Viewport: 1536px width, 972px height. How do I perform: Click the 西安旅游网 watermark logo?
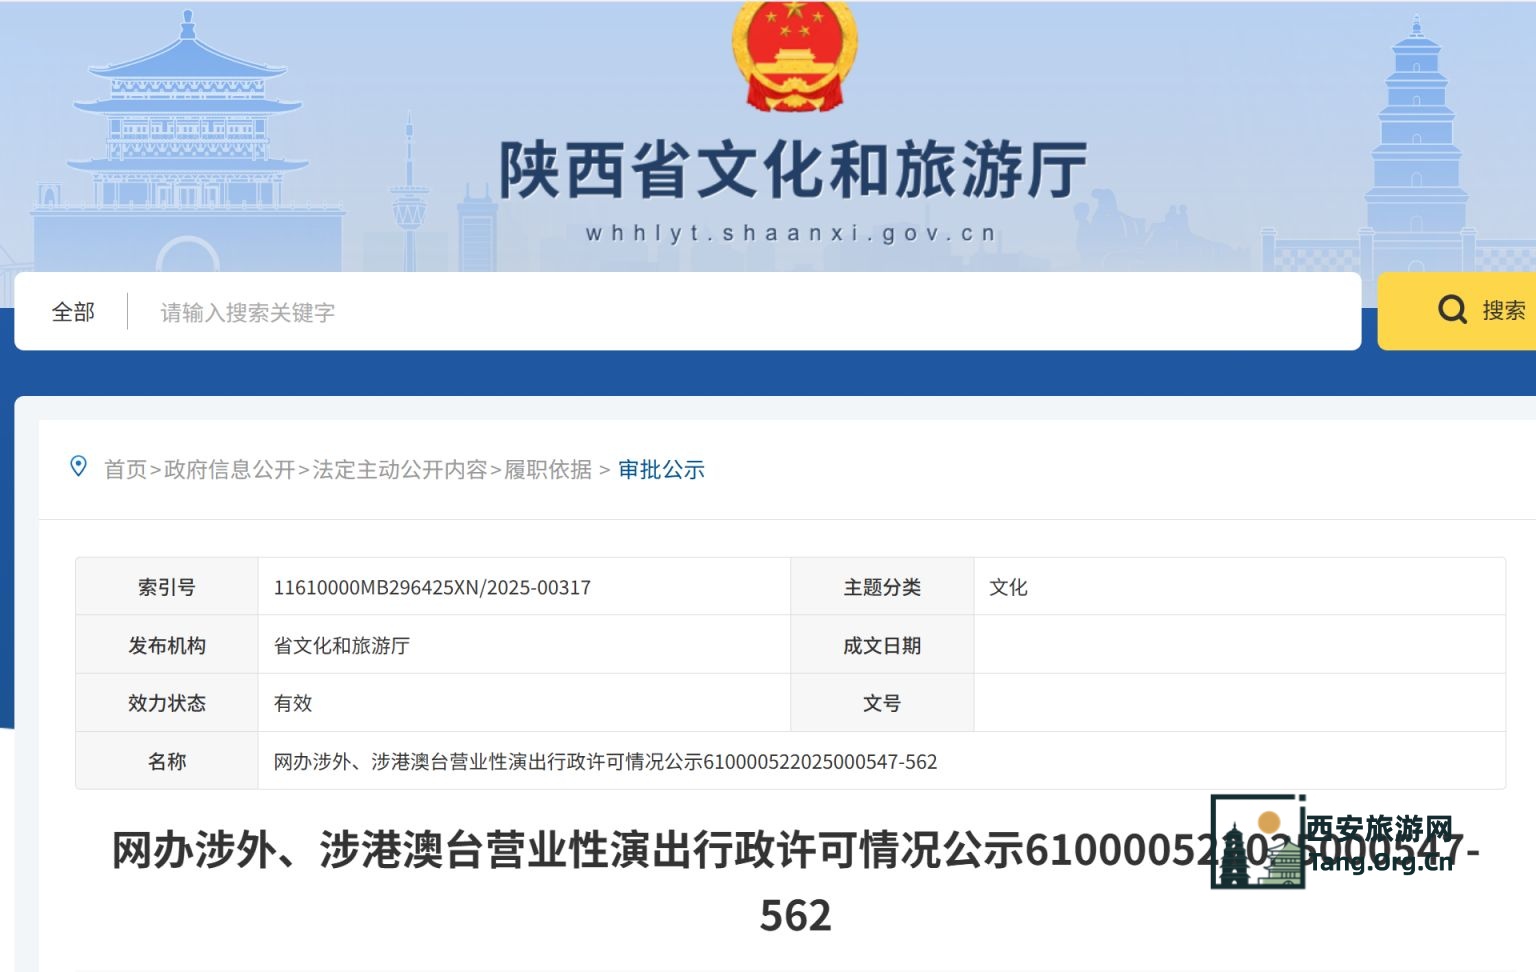(1334, 843)
